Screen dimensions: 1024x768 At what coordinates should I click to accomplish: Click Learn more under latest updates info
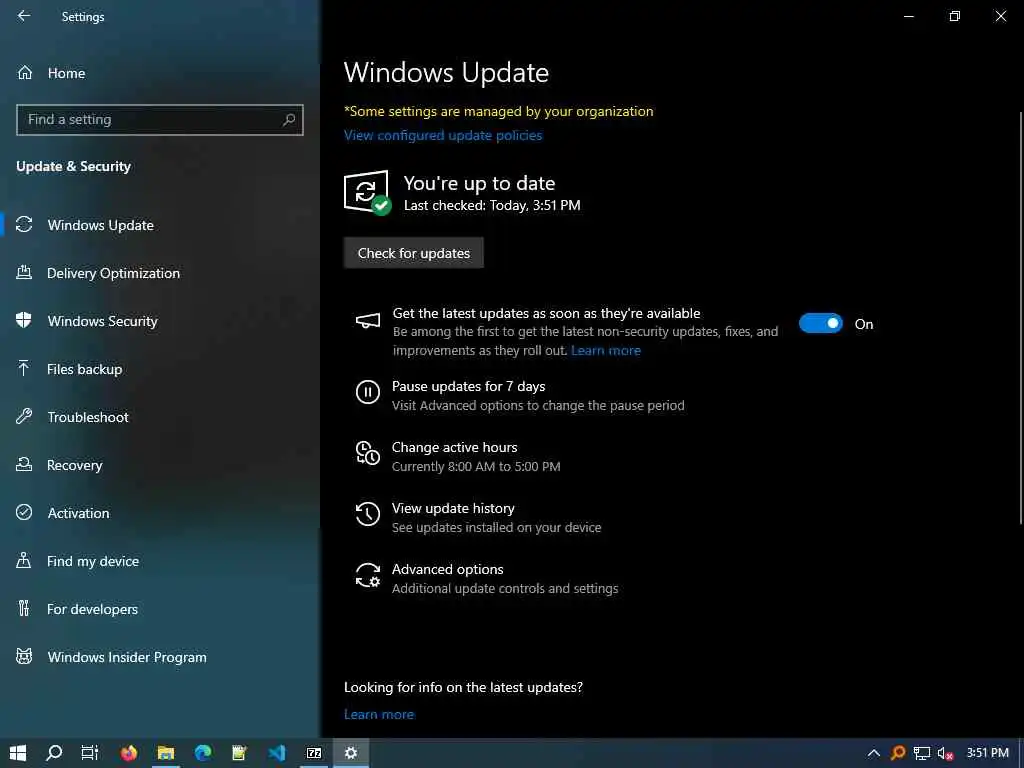click(379, 714)
